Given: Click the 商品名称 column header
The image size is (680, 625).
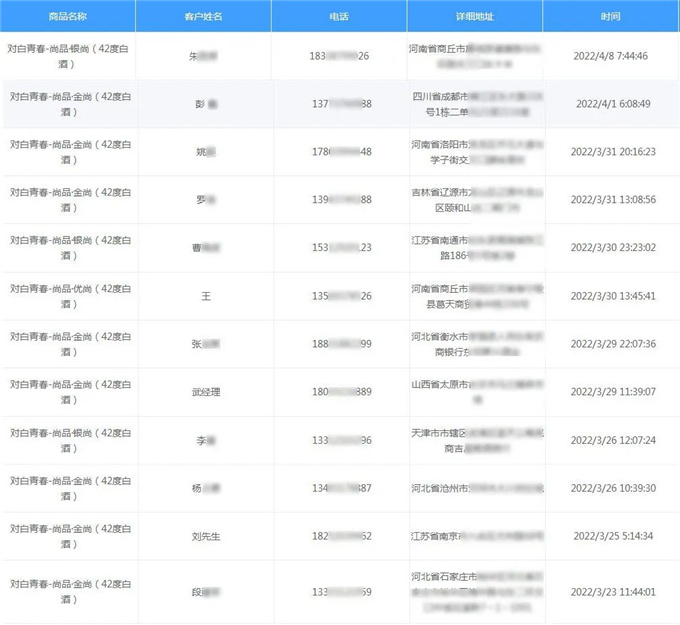Looking at the screenshot, I should pyautogui.click(x=67, y=17).
